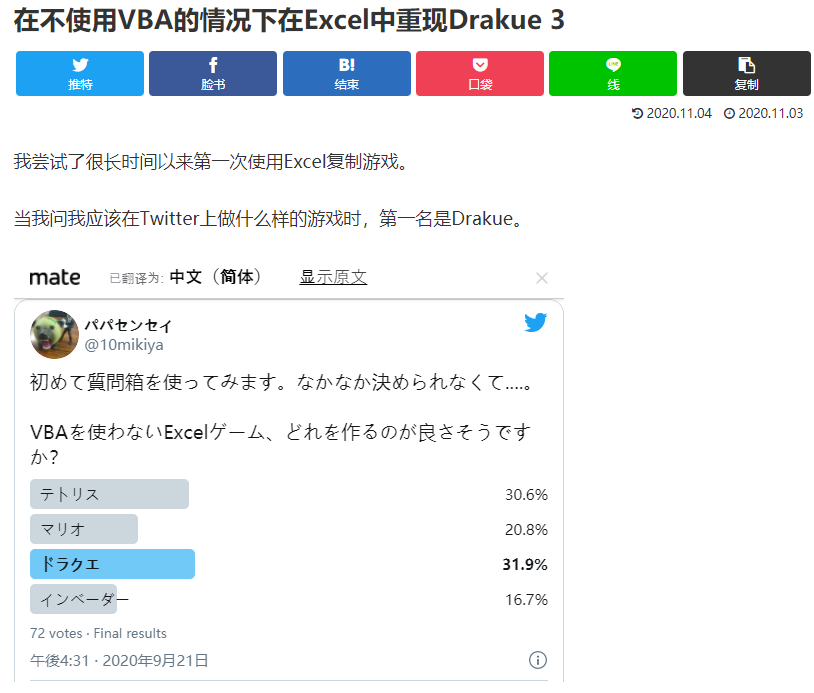
Task: Open the @10mikiya handle link
Action: point(123,345)
